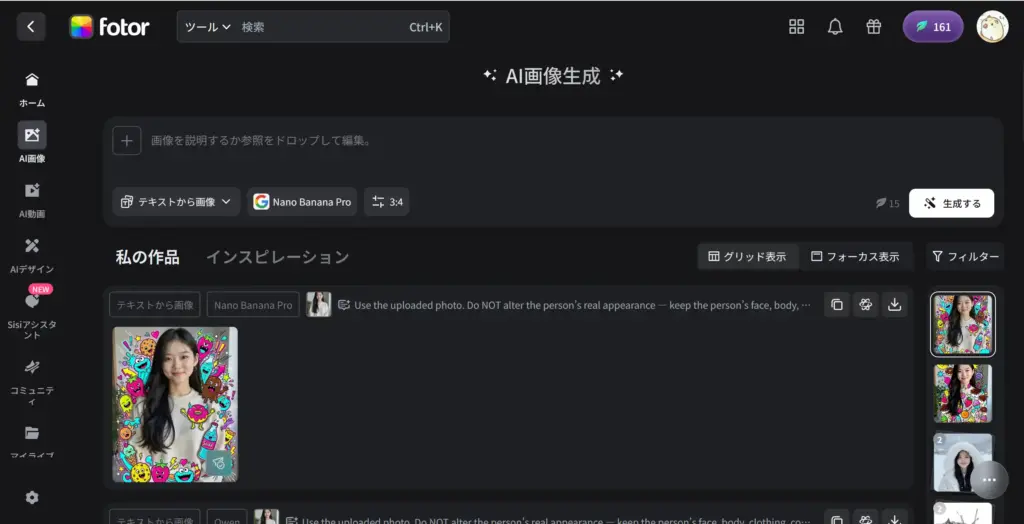Open Sisiアシスタント in the sidebar

click(32, 317)
